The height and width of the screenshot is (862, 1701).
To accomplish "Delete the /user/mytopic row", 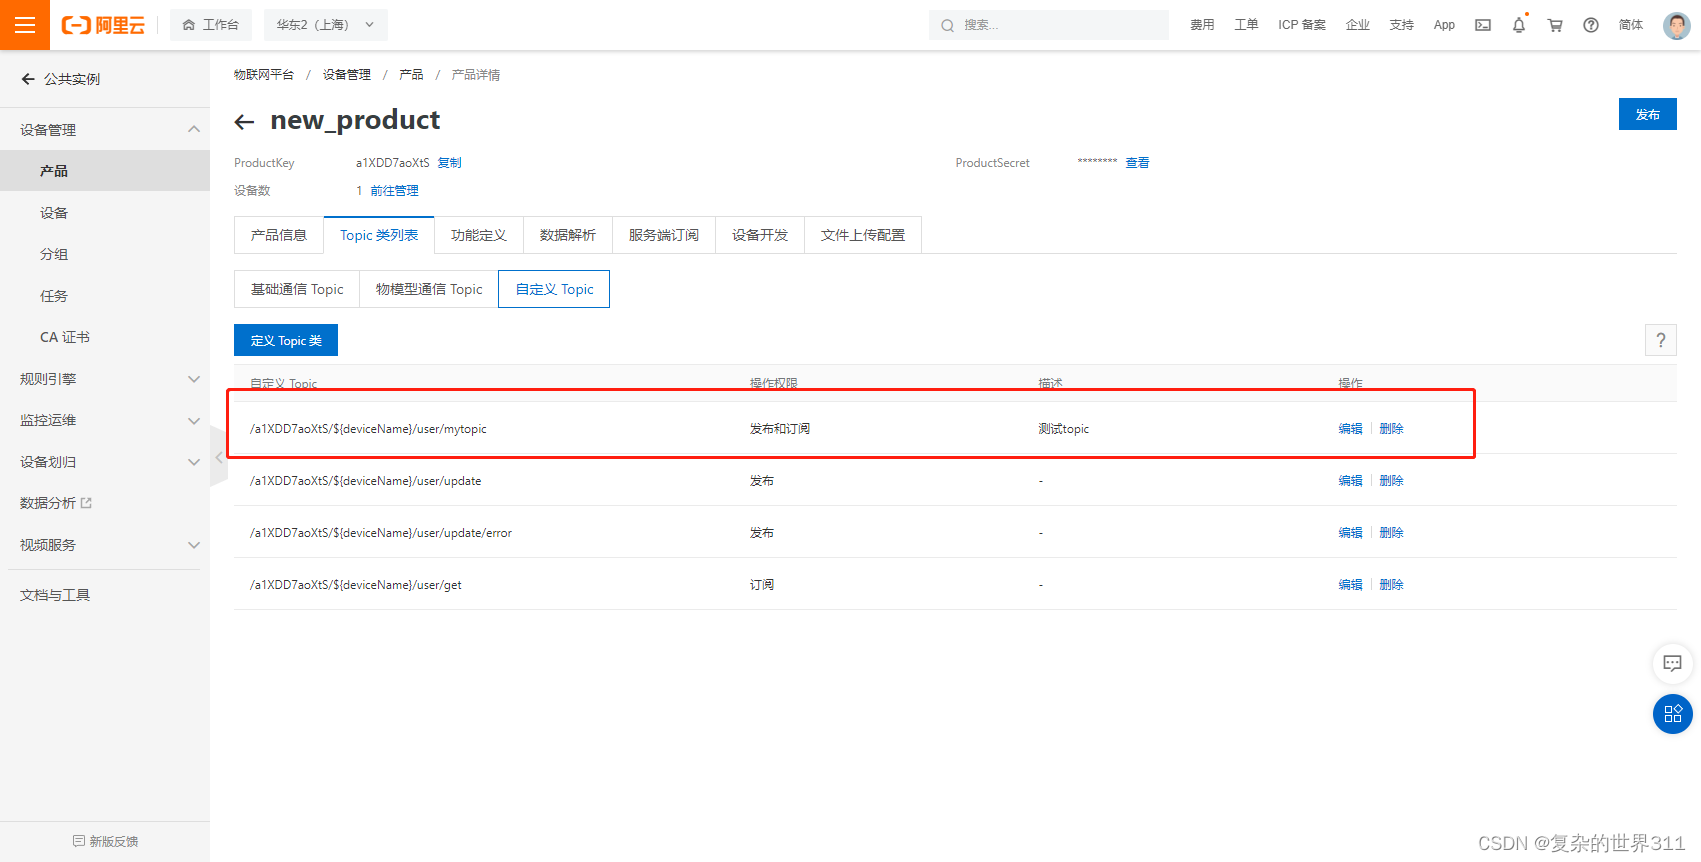I will pos(1392,429).
